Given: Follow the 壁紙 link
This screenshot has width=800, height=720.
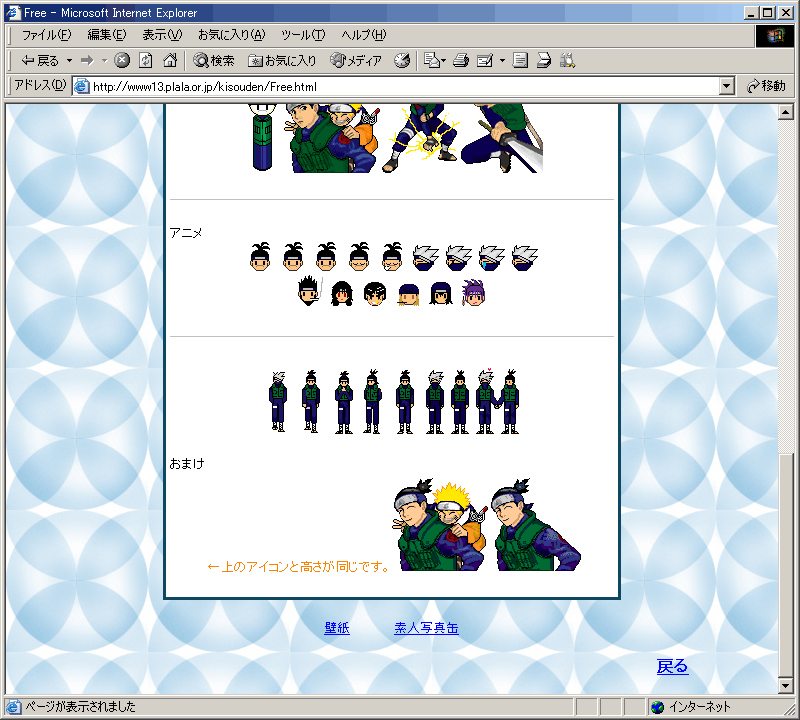Looking at the screenshot, I should [x=337, y=628].
